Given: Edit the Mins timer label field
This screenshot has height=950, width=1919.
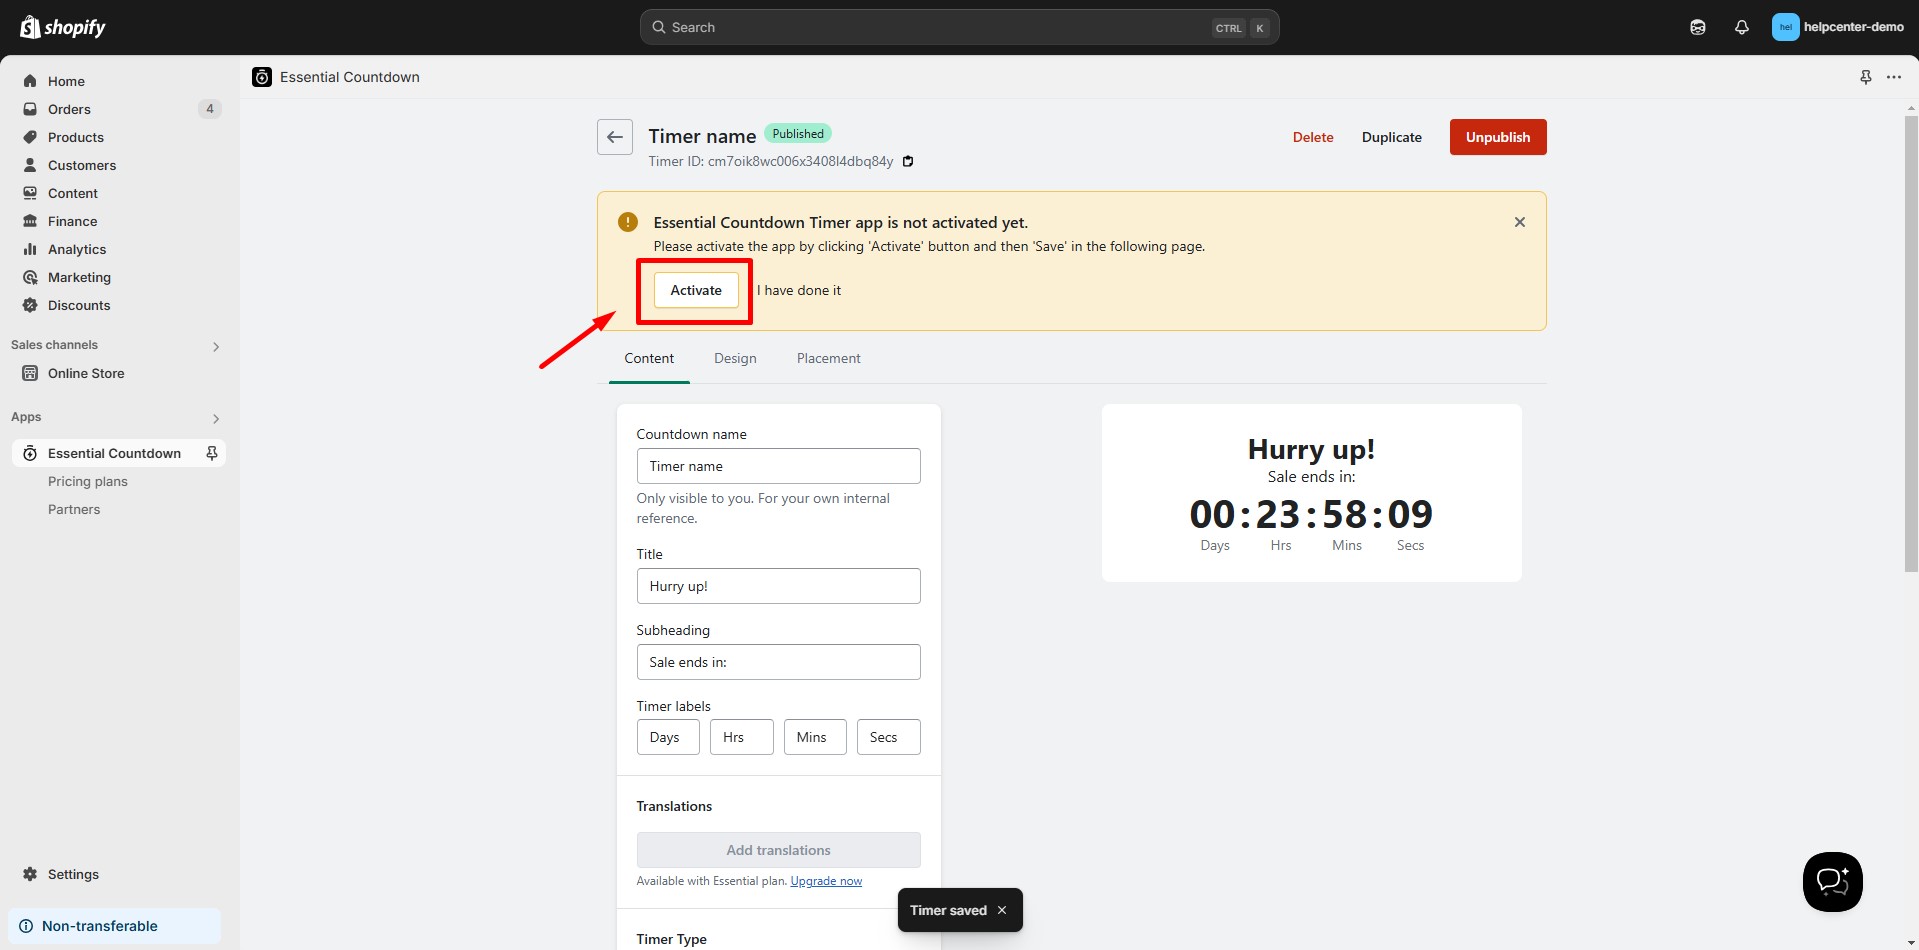Looking at the screenshot, I should coord(815,737).
